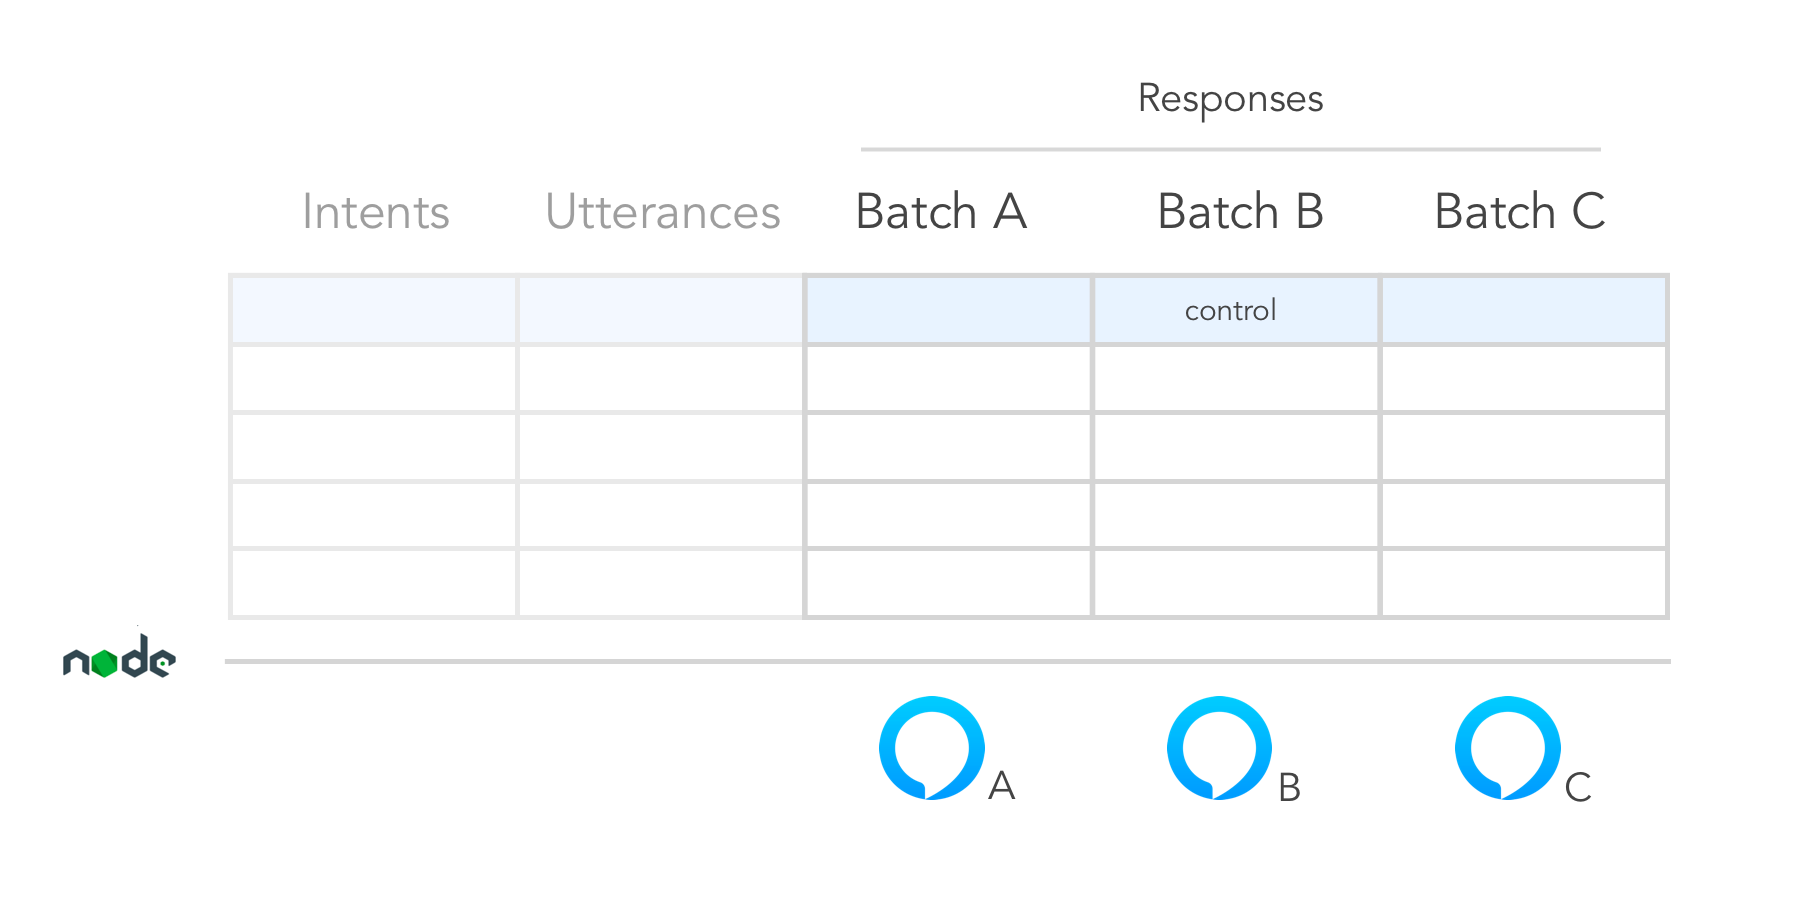Click the Alexa icon labeled A
The image size is (1819, 912).
(x=931, y=748)
